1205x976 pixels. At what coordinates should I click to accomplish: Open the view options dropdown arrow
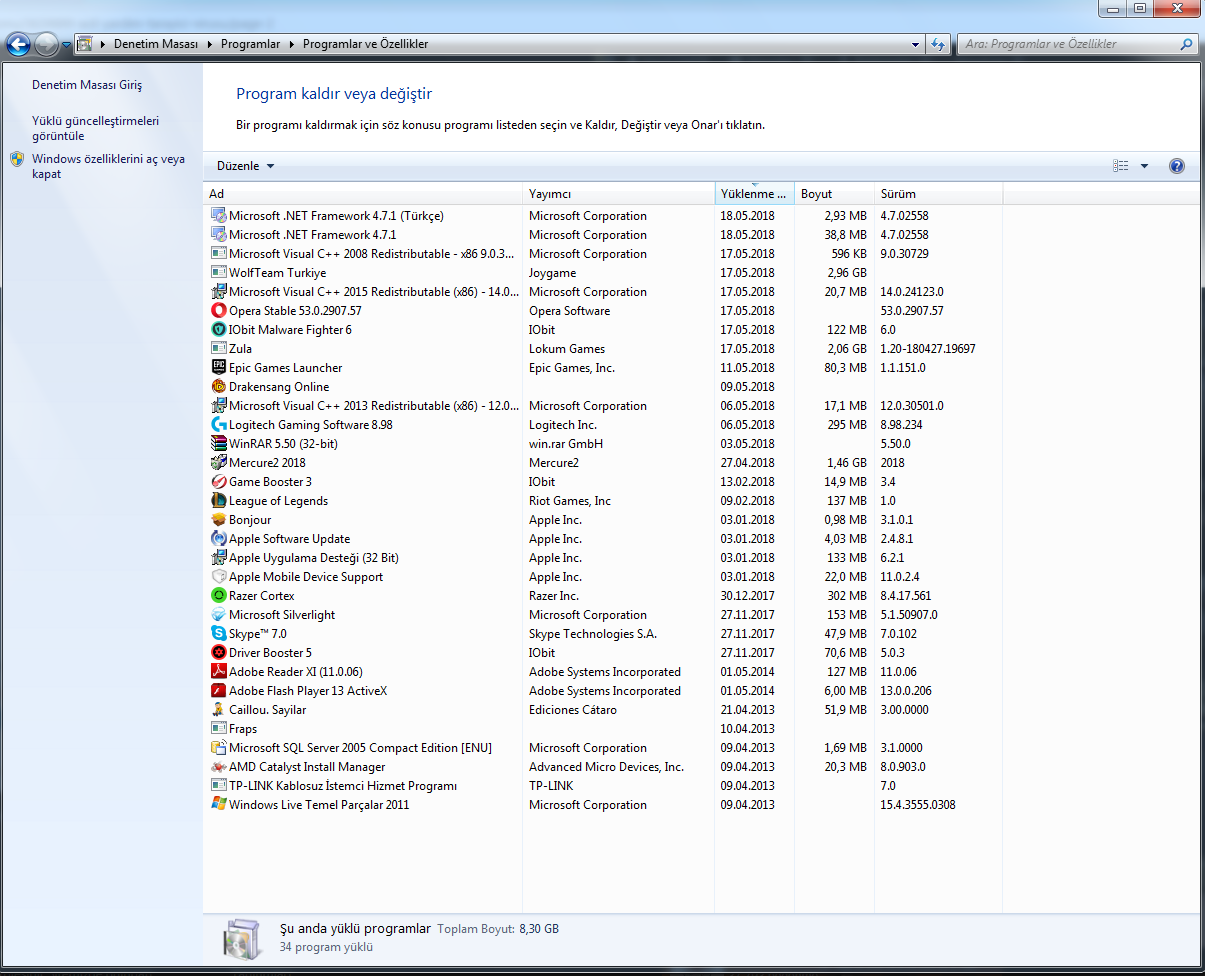tap(1144, 166)
